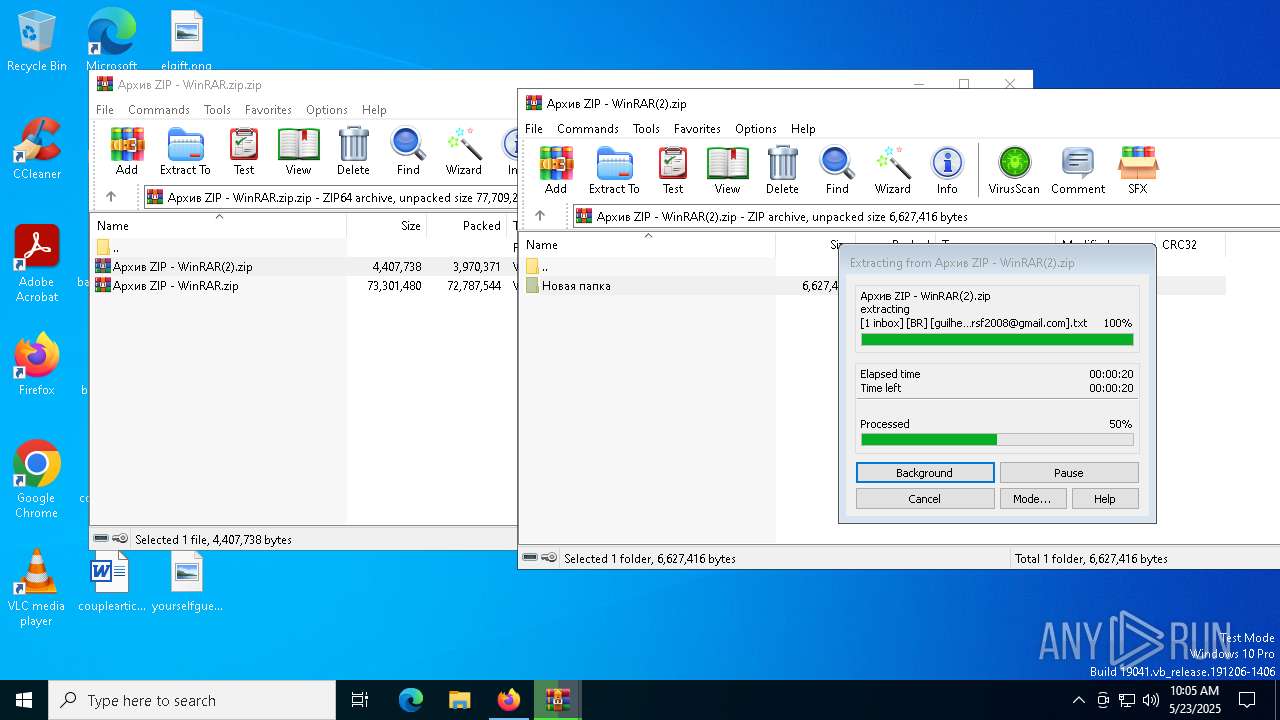Viewport: 1280px width, 720px height.
Task: Open Task View on the taskbar
Action: (x=360, y=700)
